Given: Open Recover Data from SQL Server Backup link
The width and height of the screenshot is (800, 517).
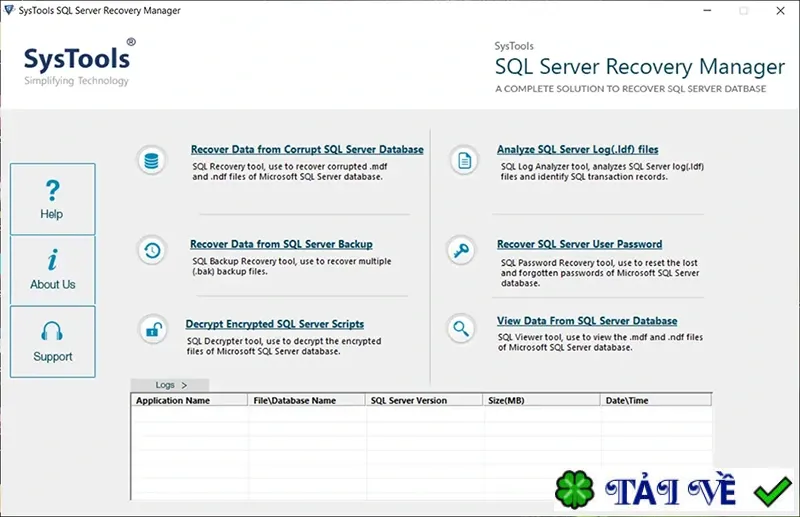Looking at the screenshot, I should click(281, 244).
